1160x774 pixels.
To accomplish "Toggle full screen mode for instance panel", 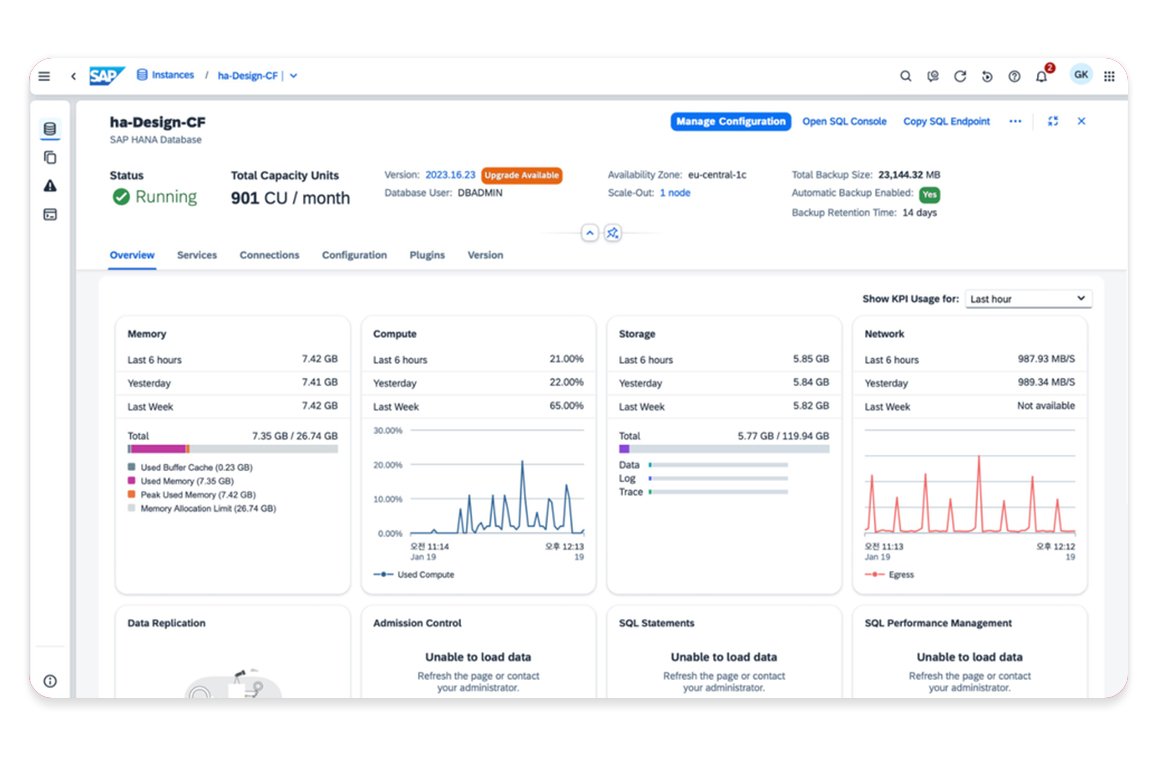I will [x=1053, y=121].
